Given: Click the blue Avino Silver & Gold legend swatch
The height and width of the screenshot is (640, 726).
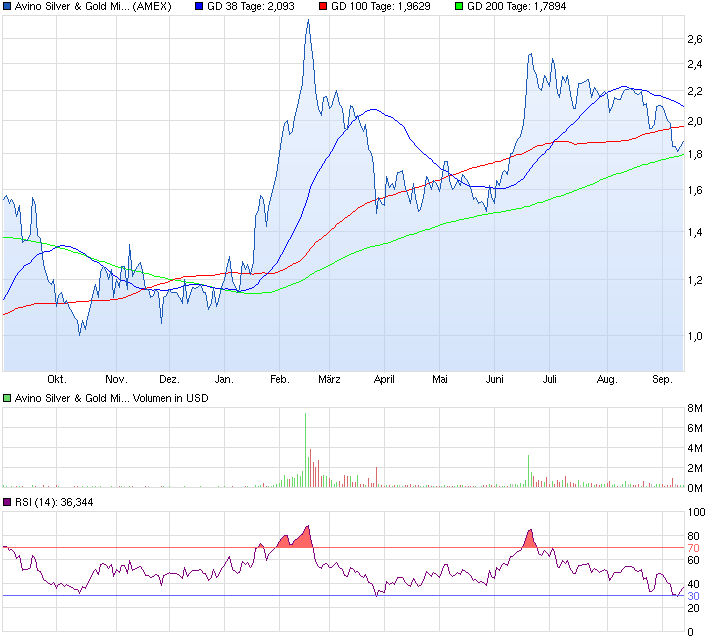Looking at the screenshot, I should click(8, 6).
